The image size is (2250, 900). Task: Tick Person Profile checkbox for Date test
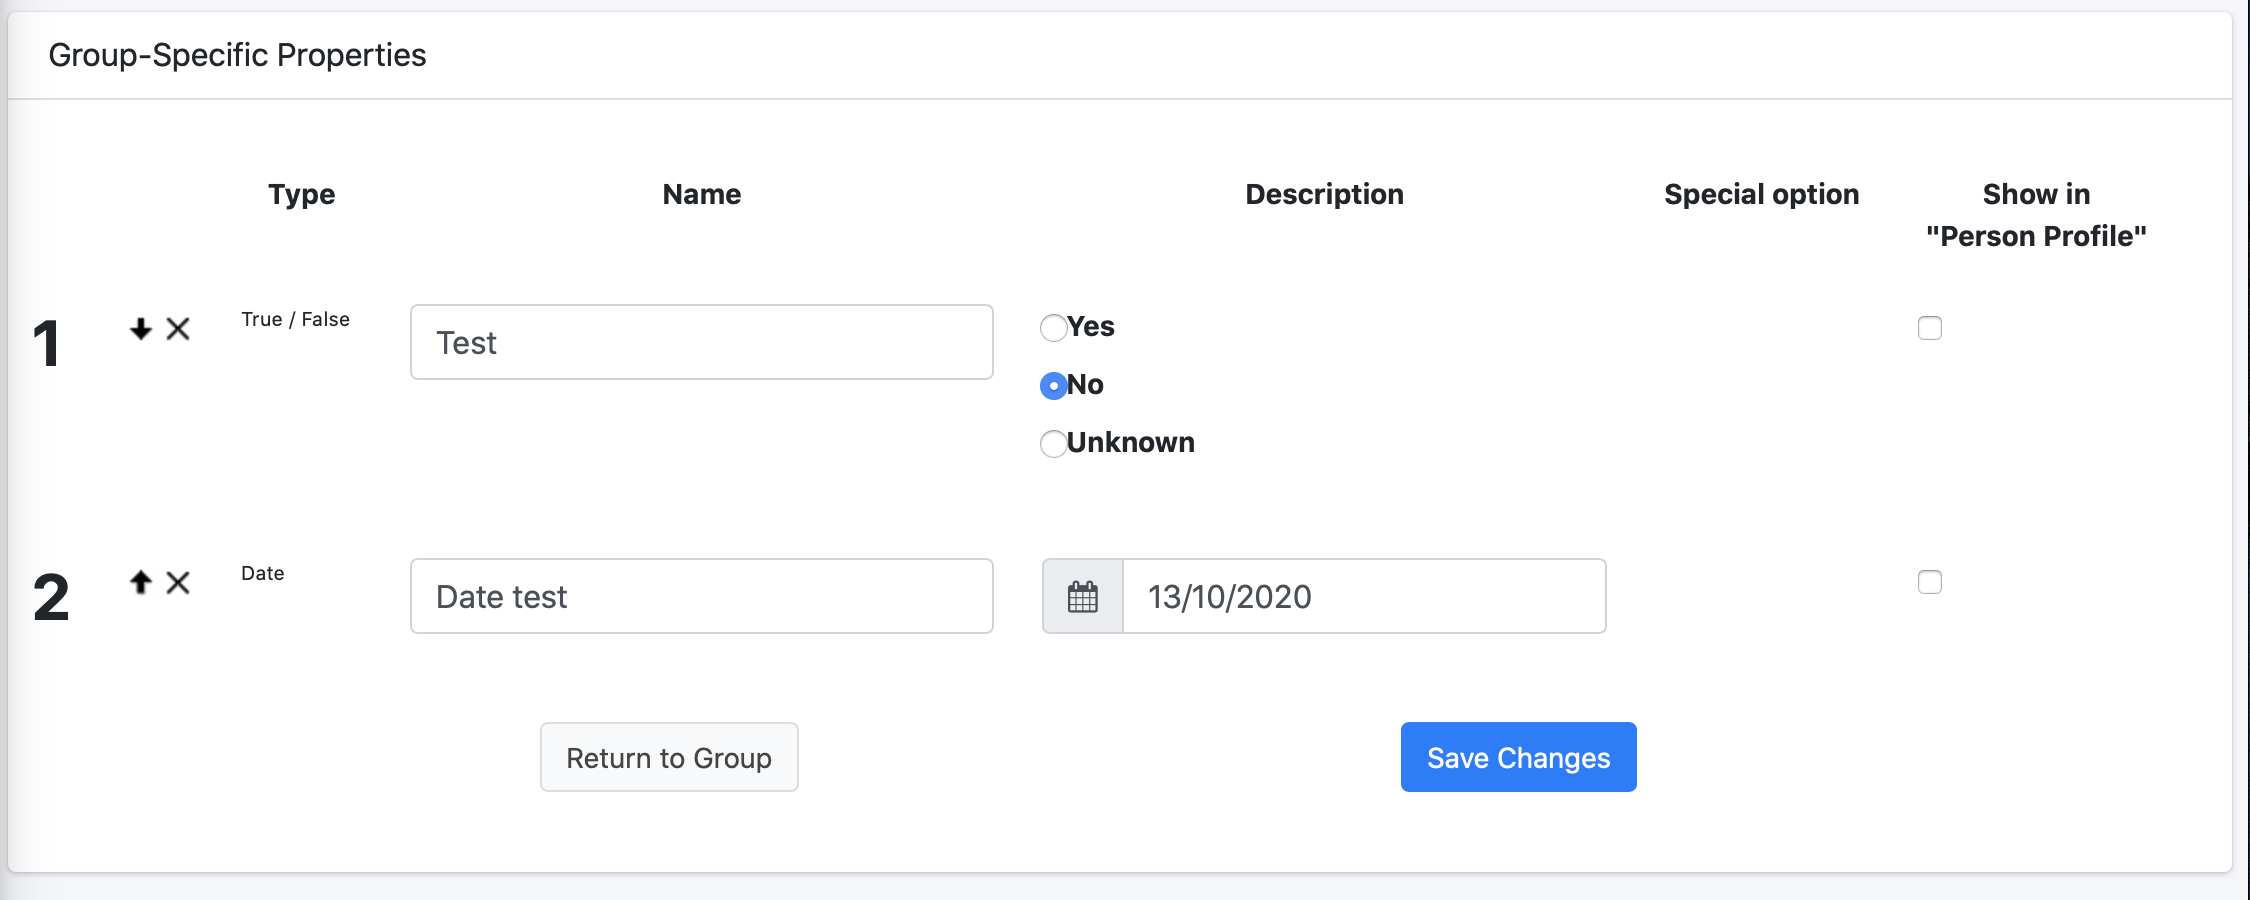(x=1930, y=582)
